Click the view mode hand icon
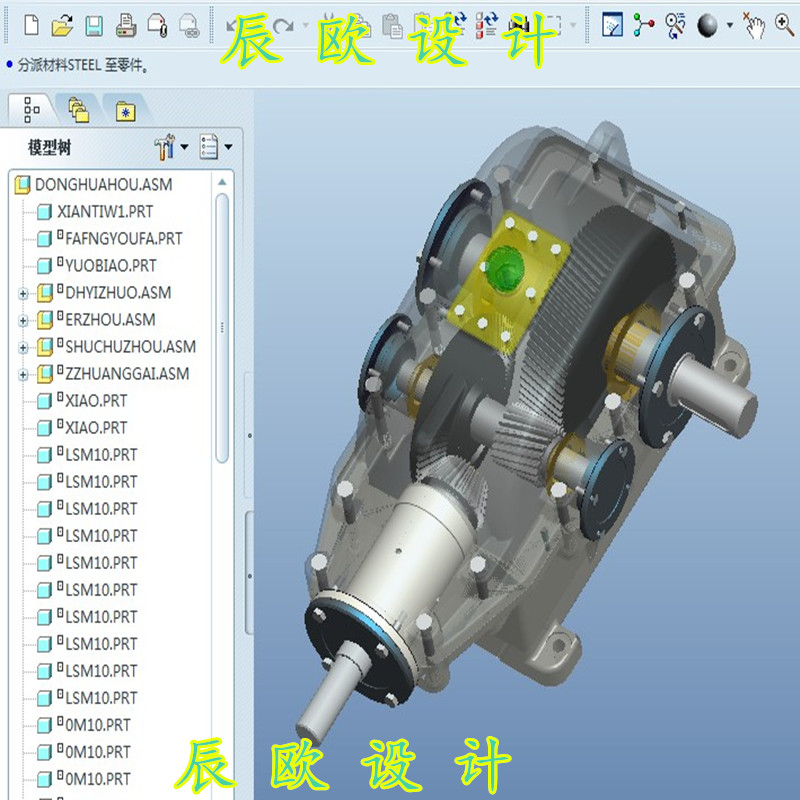800x800 pixels. [x=754, y=26]
